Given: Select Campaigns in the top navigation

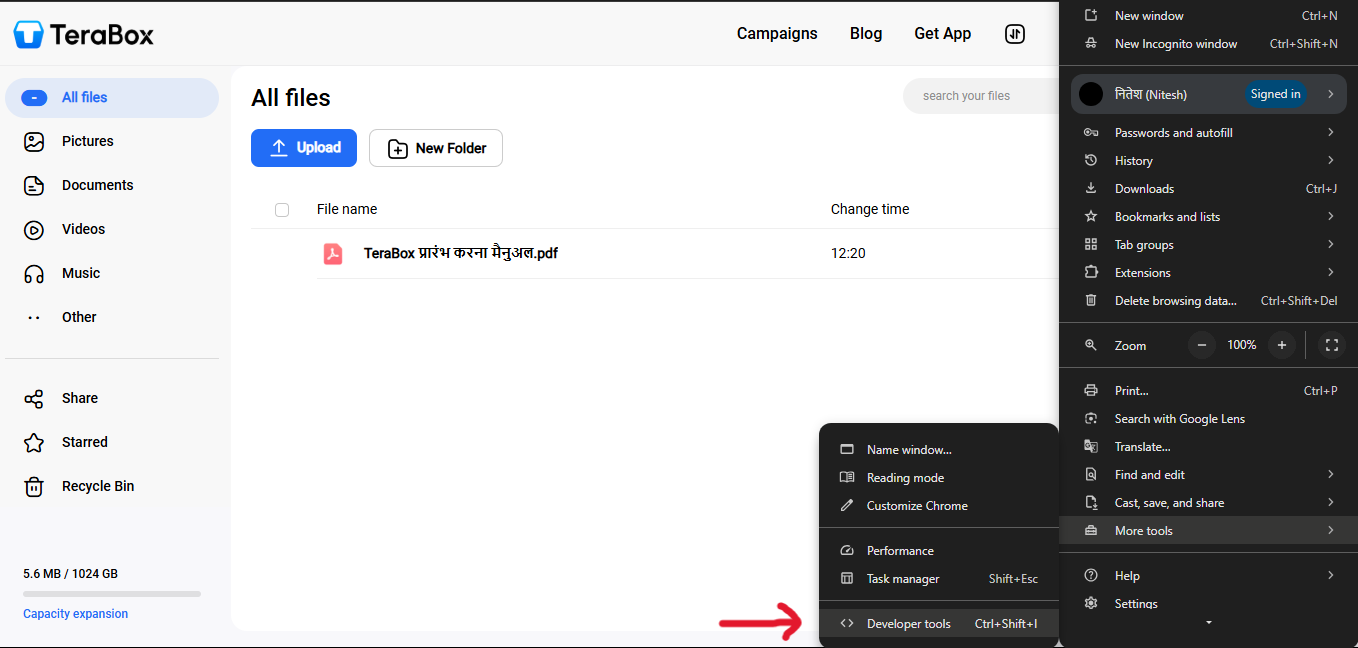Looking at the screenshot, I should pos(777,33).
